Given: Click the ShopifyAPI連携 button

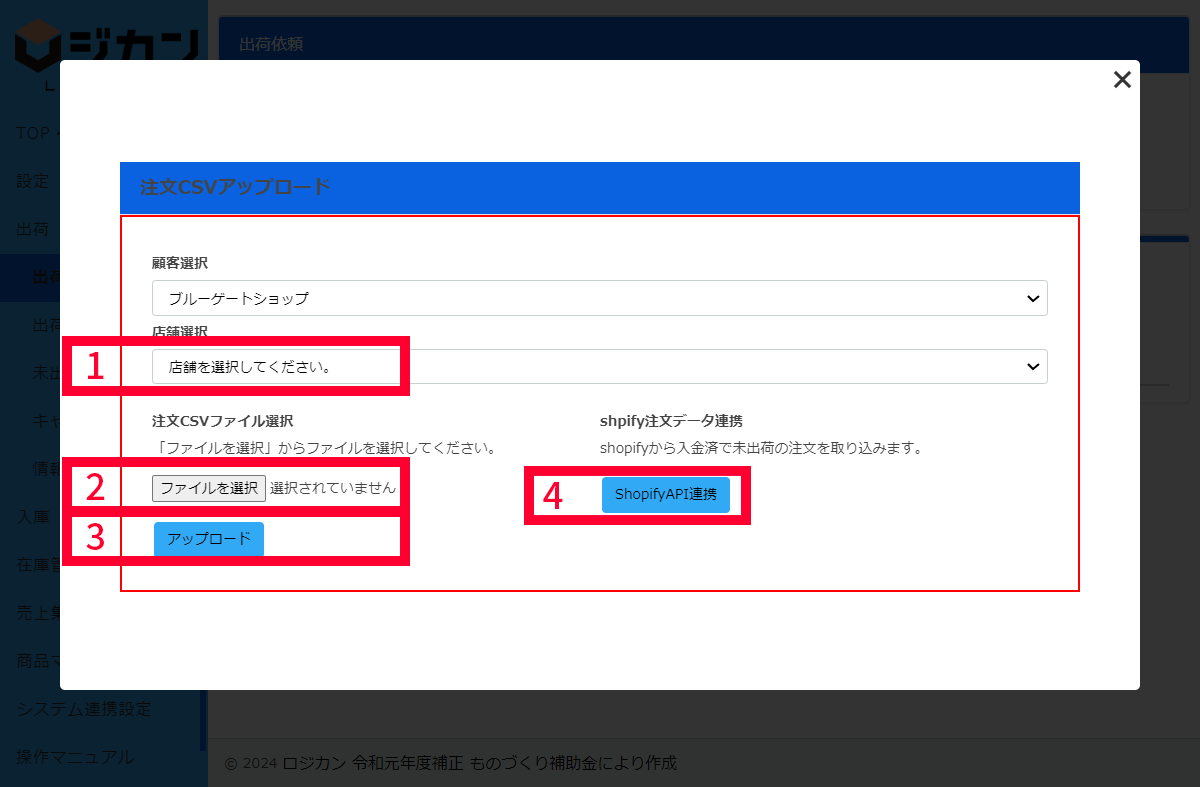Looking at the screenshot, I should pyautogui.click(x=665, y=494).
